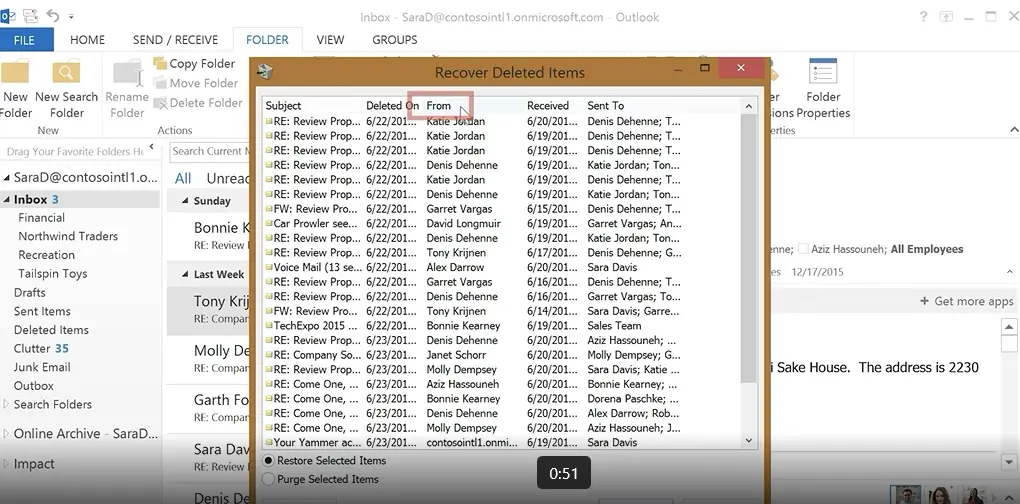Screen dimensions: 1020x504
Task: Click the Search Current Mailbox field
Action: click(210, 152)
